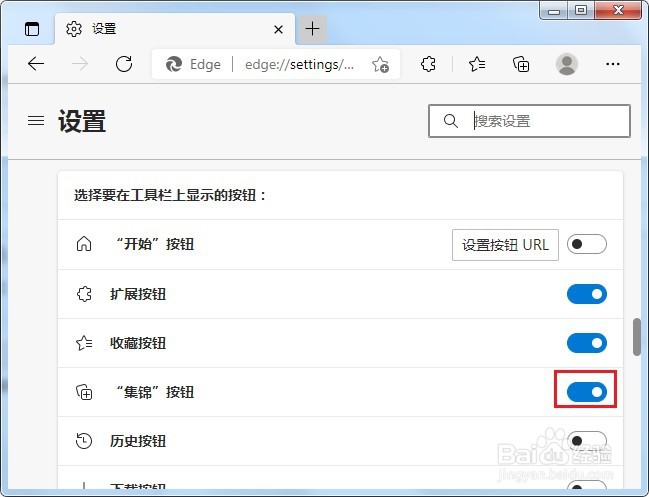Image resolution: width=649 pixels, height=497 pixels.
Task: Click the collections icon beside "集锦"按钮
Action: click(x=84, y=392)
